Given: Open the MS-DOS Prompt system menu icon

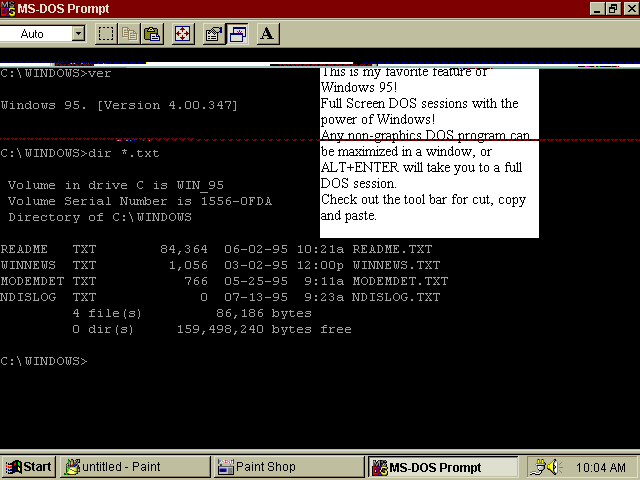Looking at the screenshot, I should click(x=8, y=9).
